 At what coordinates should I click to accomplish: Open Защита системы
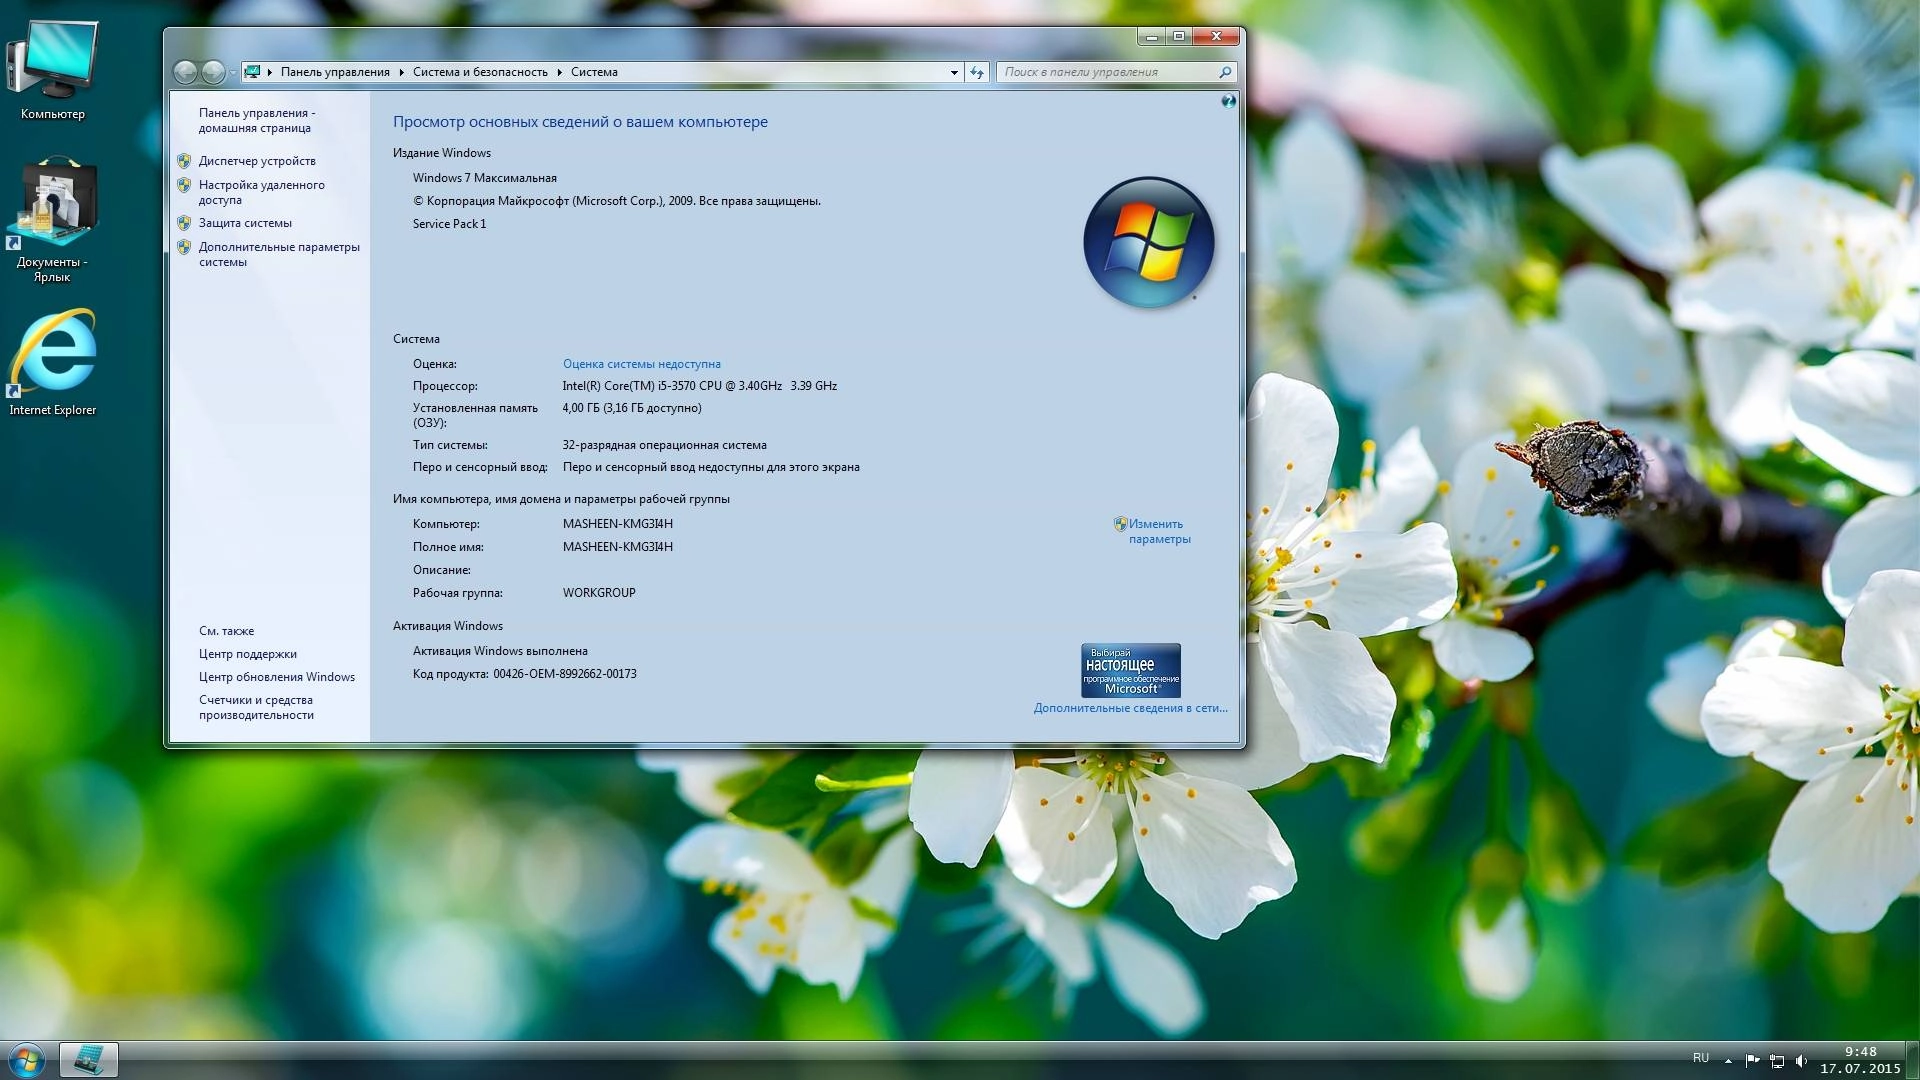[x=245, y=223]
